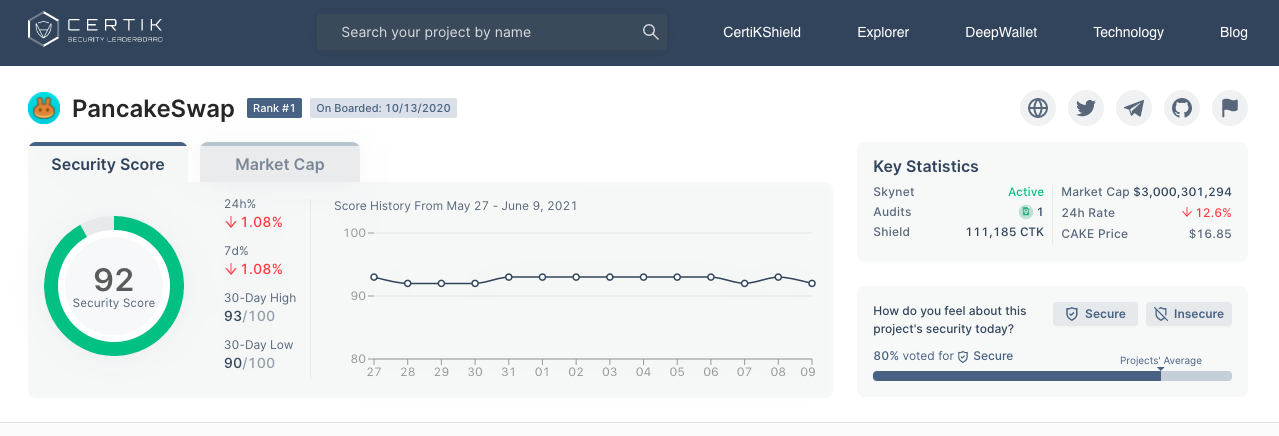This screenshot has width=1279, height=436.
Task: Open DeepWallet from the top navigation
Action: point(1001,32)
